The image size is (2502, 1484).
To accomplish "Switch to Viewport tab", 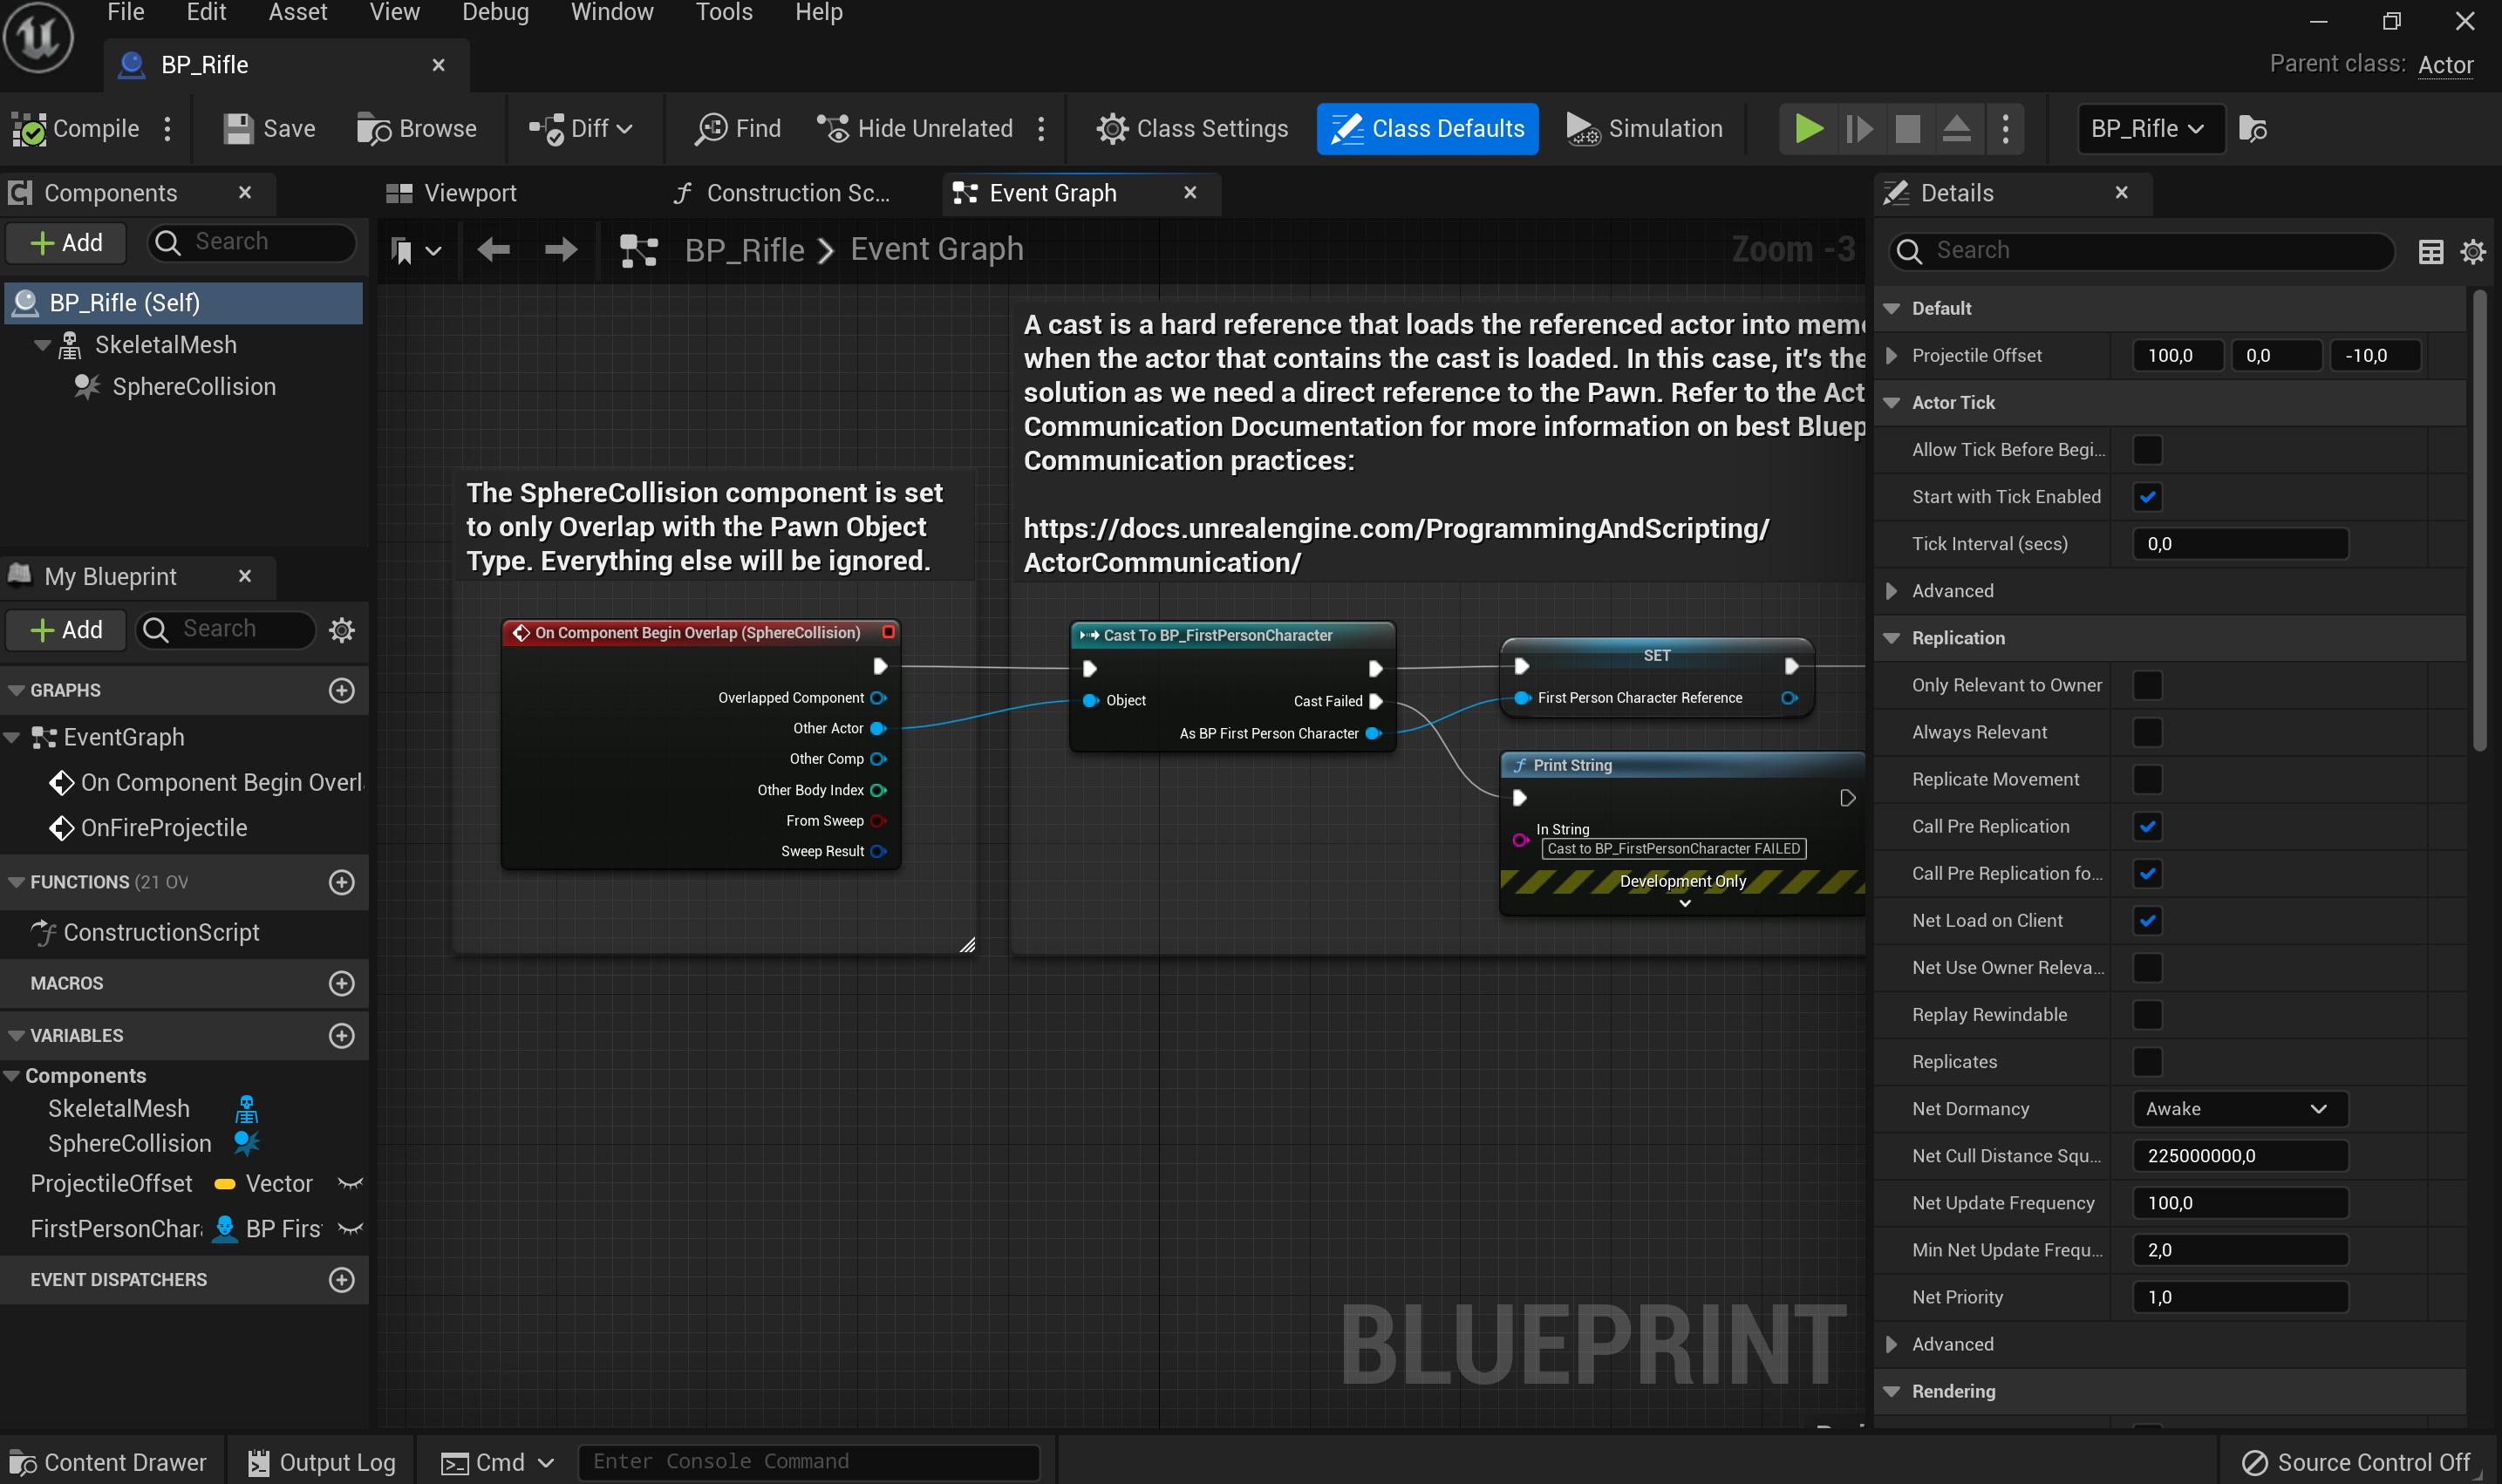I will (x=452, y=193).
